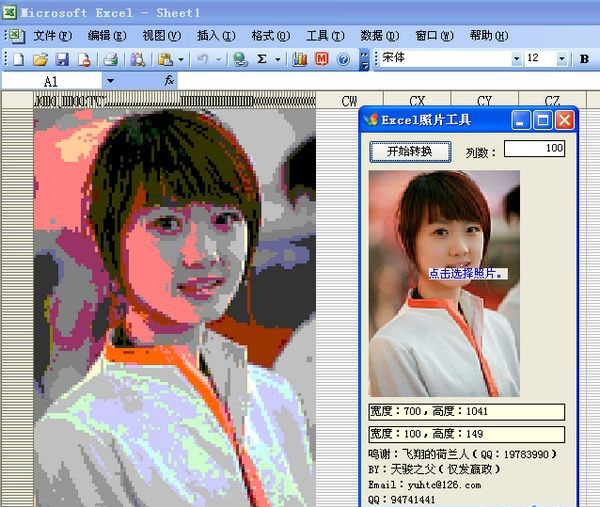
Task: Open the Name Box dropdown arrow
Action: click(110, 81)
